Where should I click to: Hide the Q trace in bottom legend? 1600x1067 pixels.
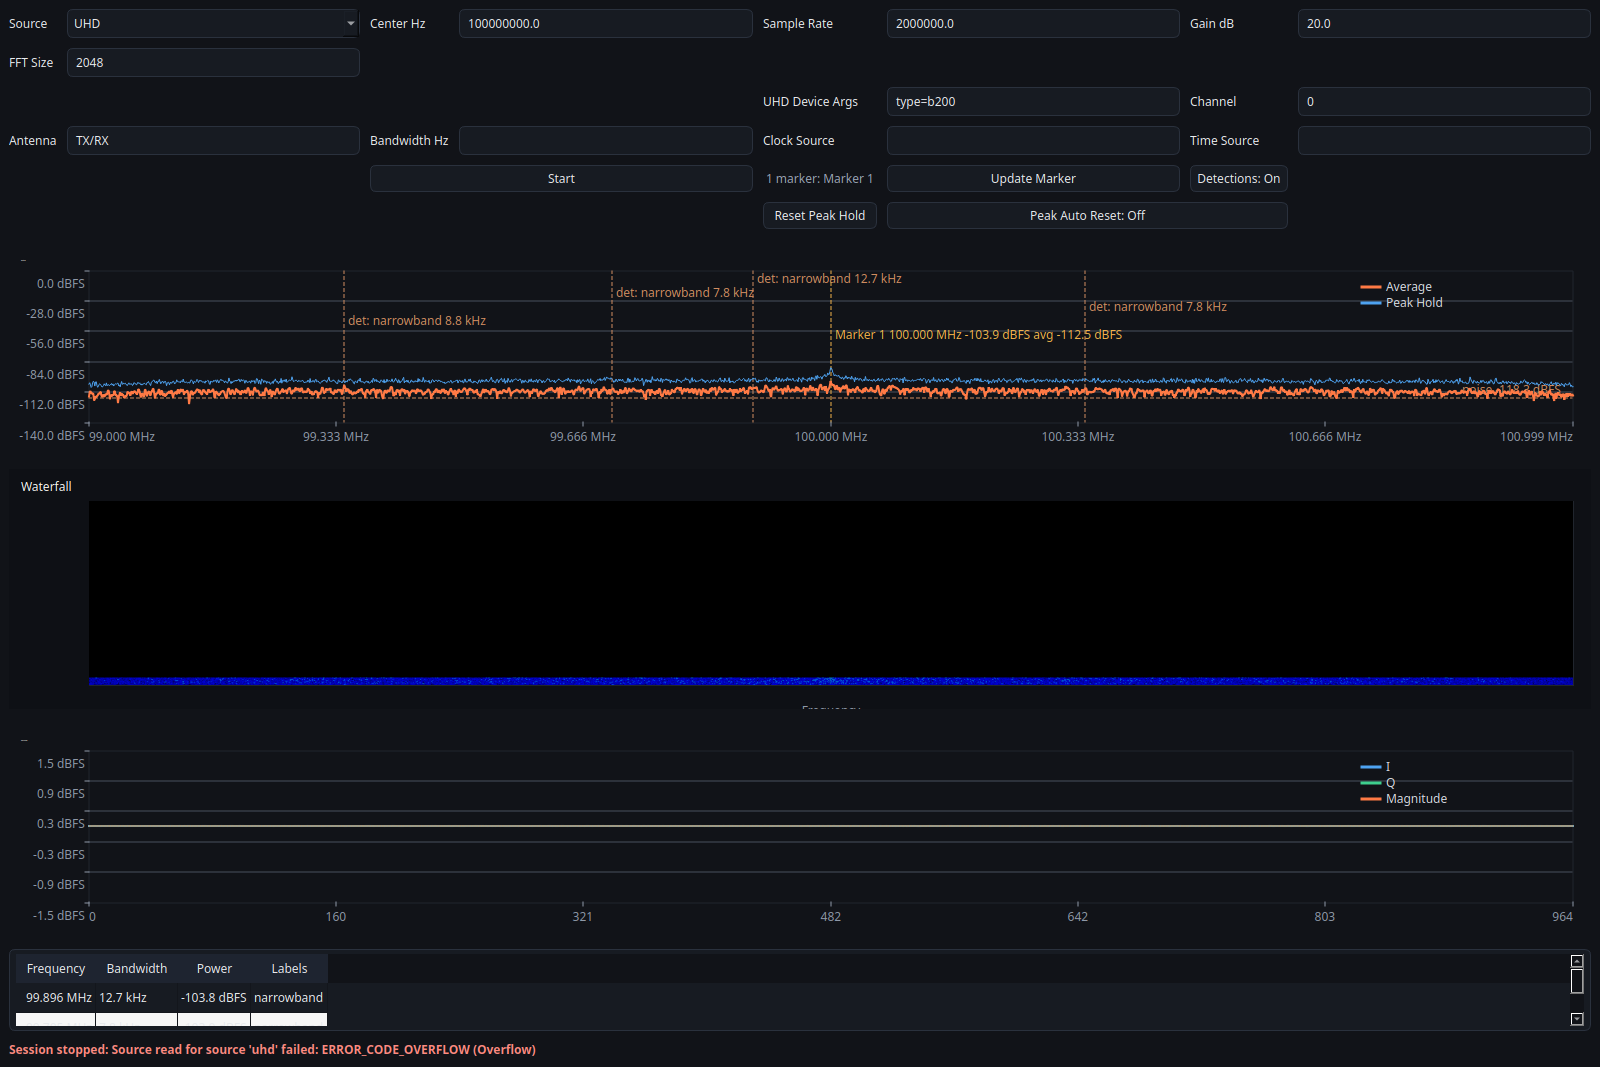[x=1387, y=782]
